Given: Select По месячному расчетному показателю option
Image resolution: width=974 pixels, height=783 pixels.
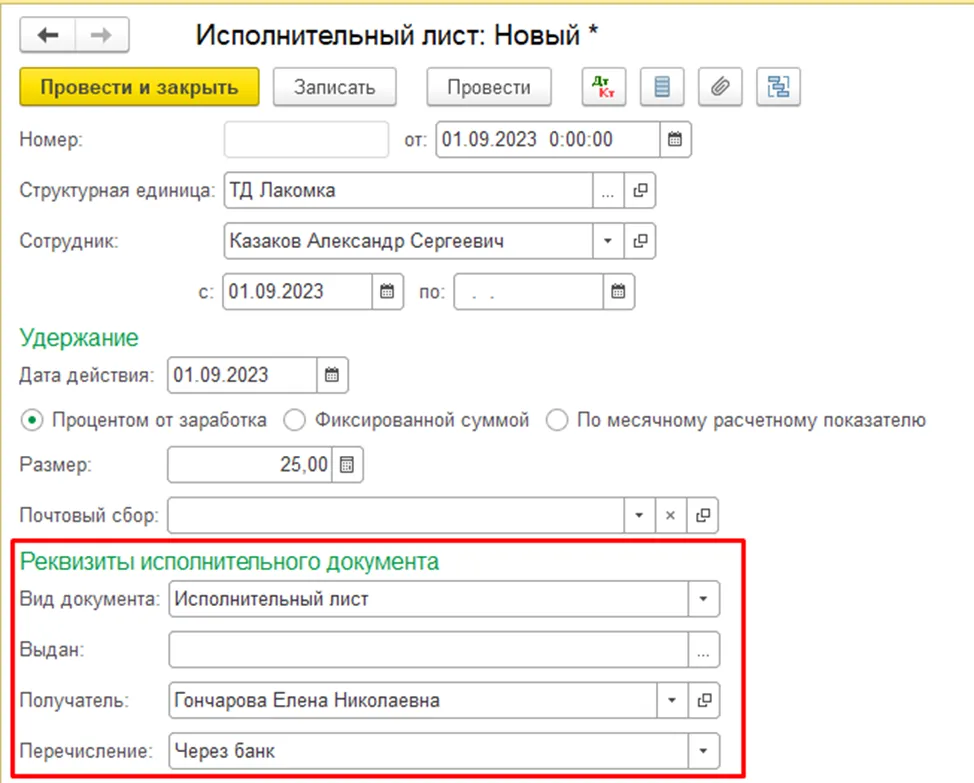Looking at the screenshot, I should pos(736,420).
